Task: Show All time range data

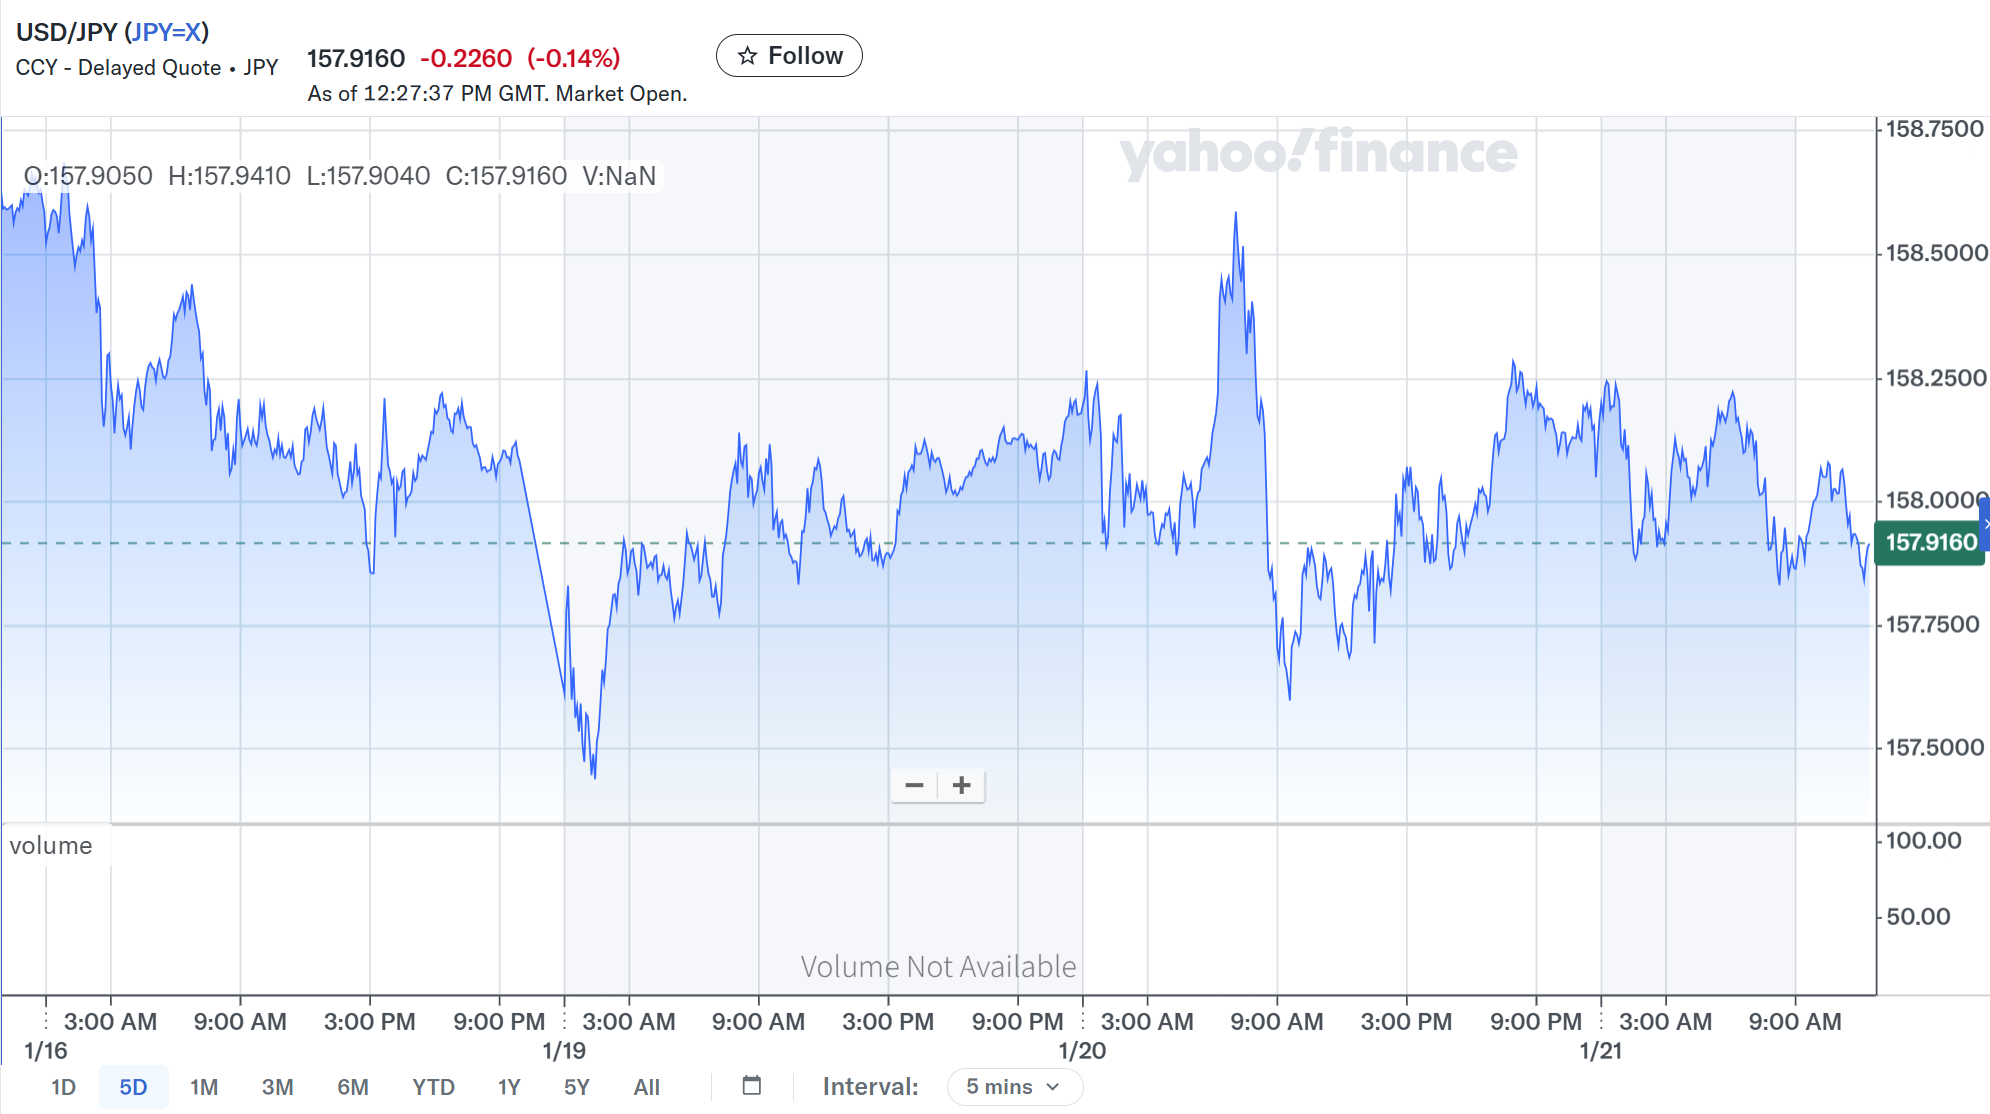Action: click(646, 1087)
